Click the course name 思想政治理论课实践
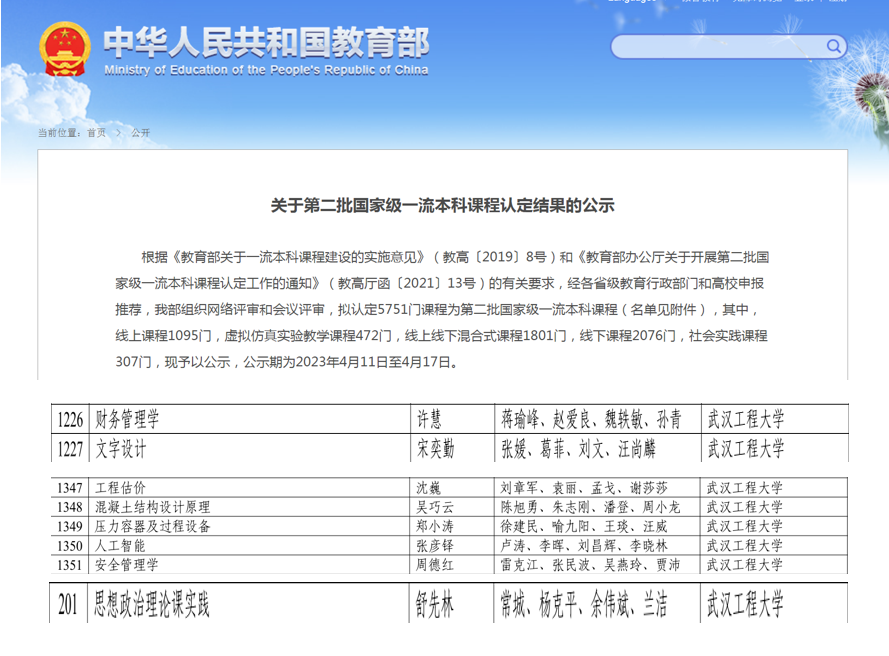 151,603
